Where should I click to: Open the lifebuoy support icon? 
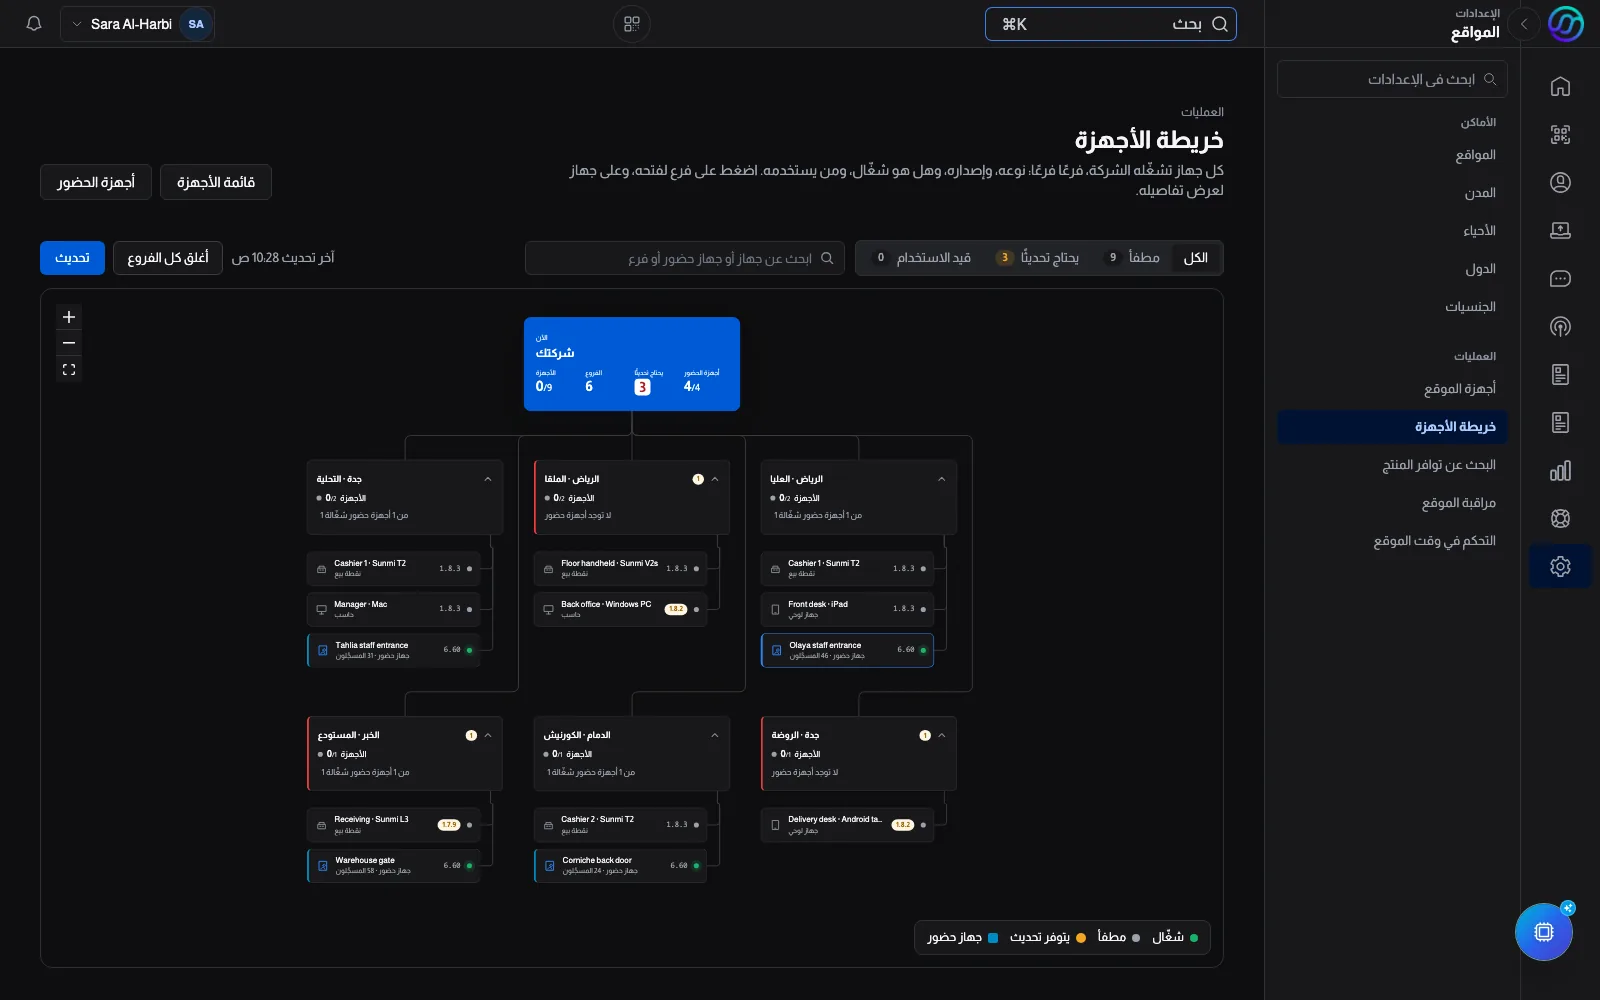tap(1560, 519)
